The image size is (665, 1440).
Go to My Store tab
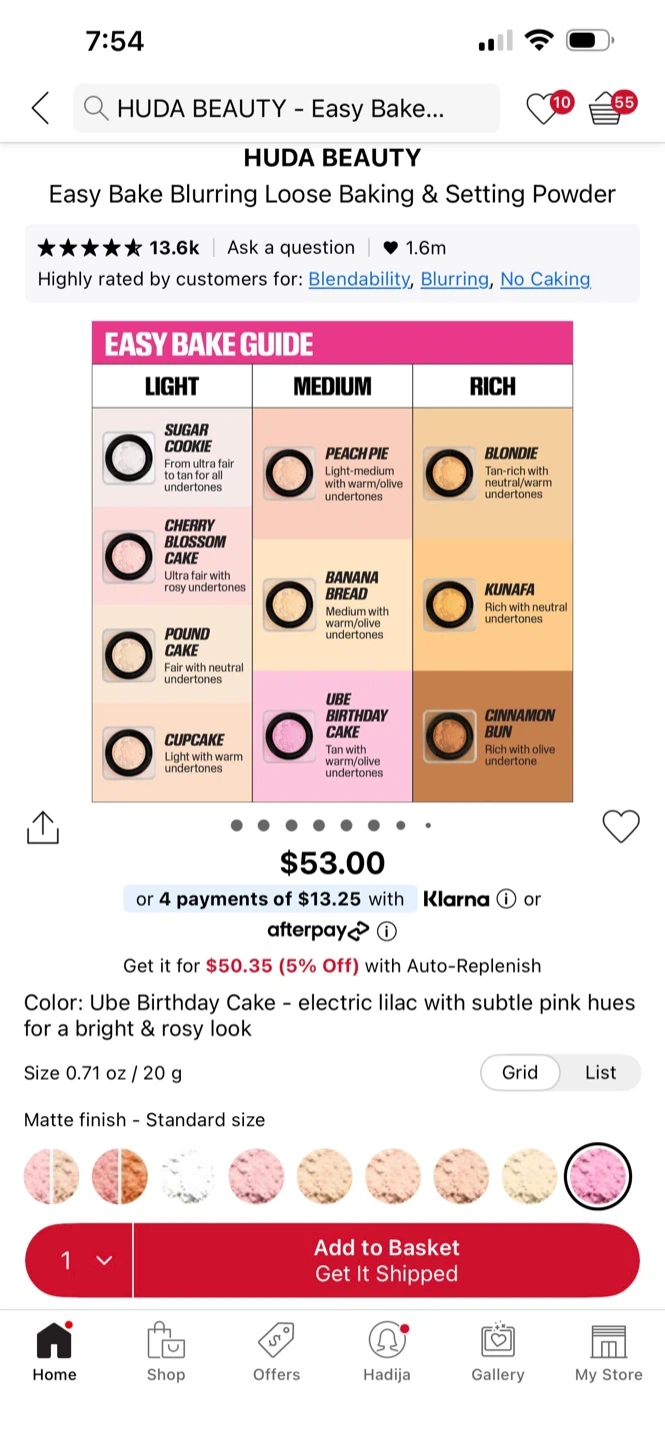coord(608,1352)
